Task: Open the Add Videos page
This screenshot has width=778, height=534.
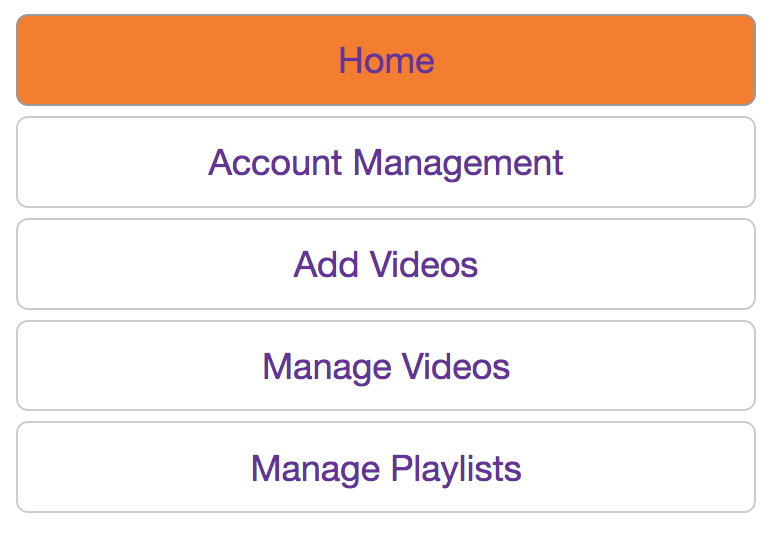Action: click(386, 265)
